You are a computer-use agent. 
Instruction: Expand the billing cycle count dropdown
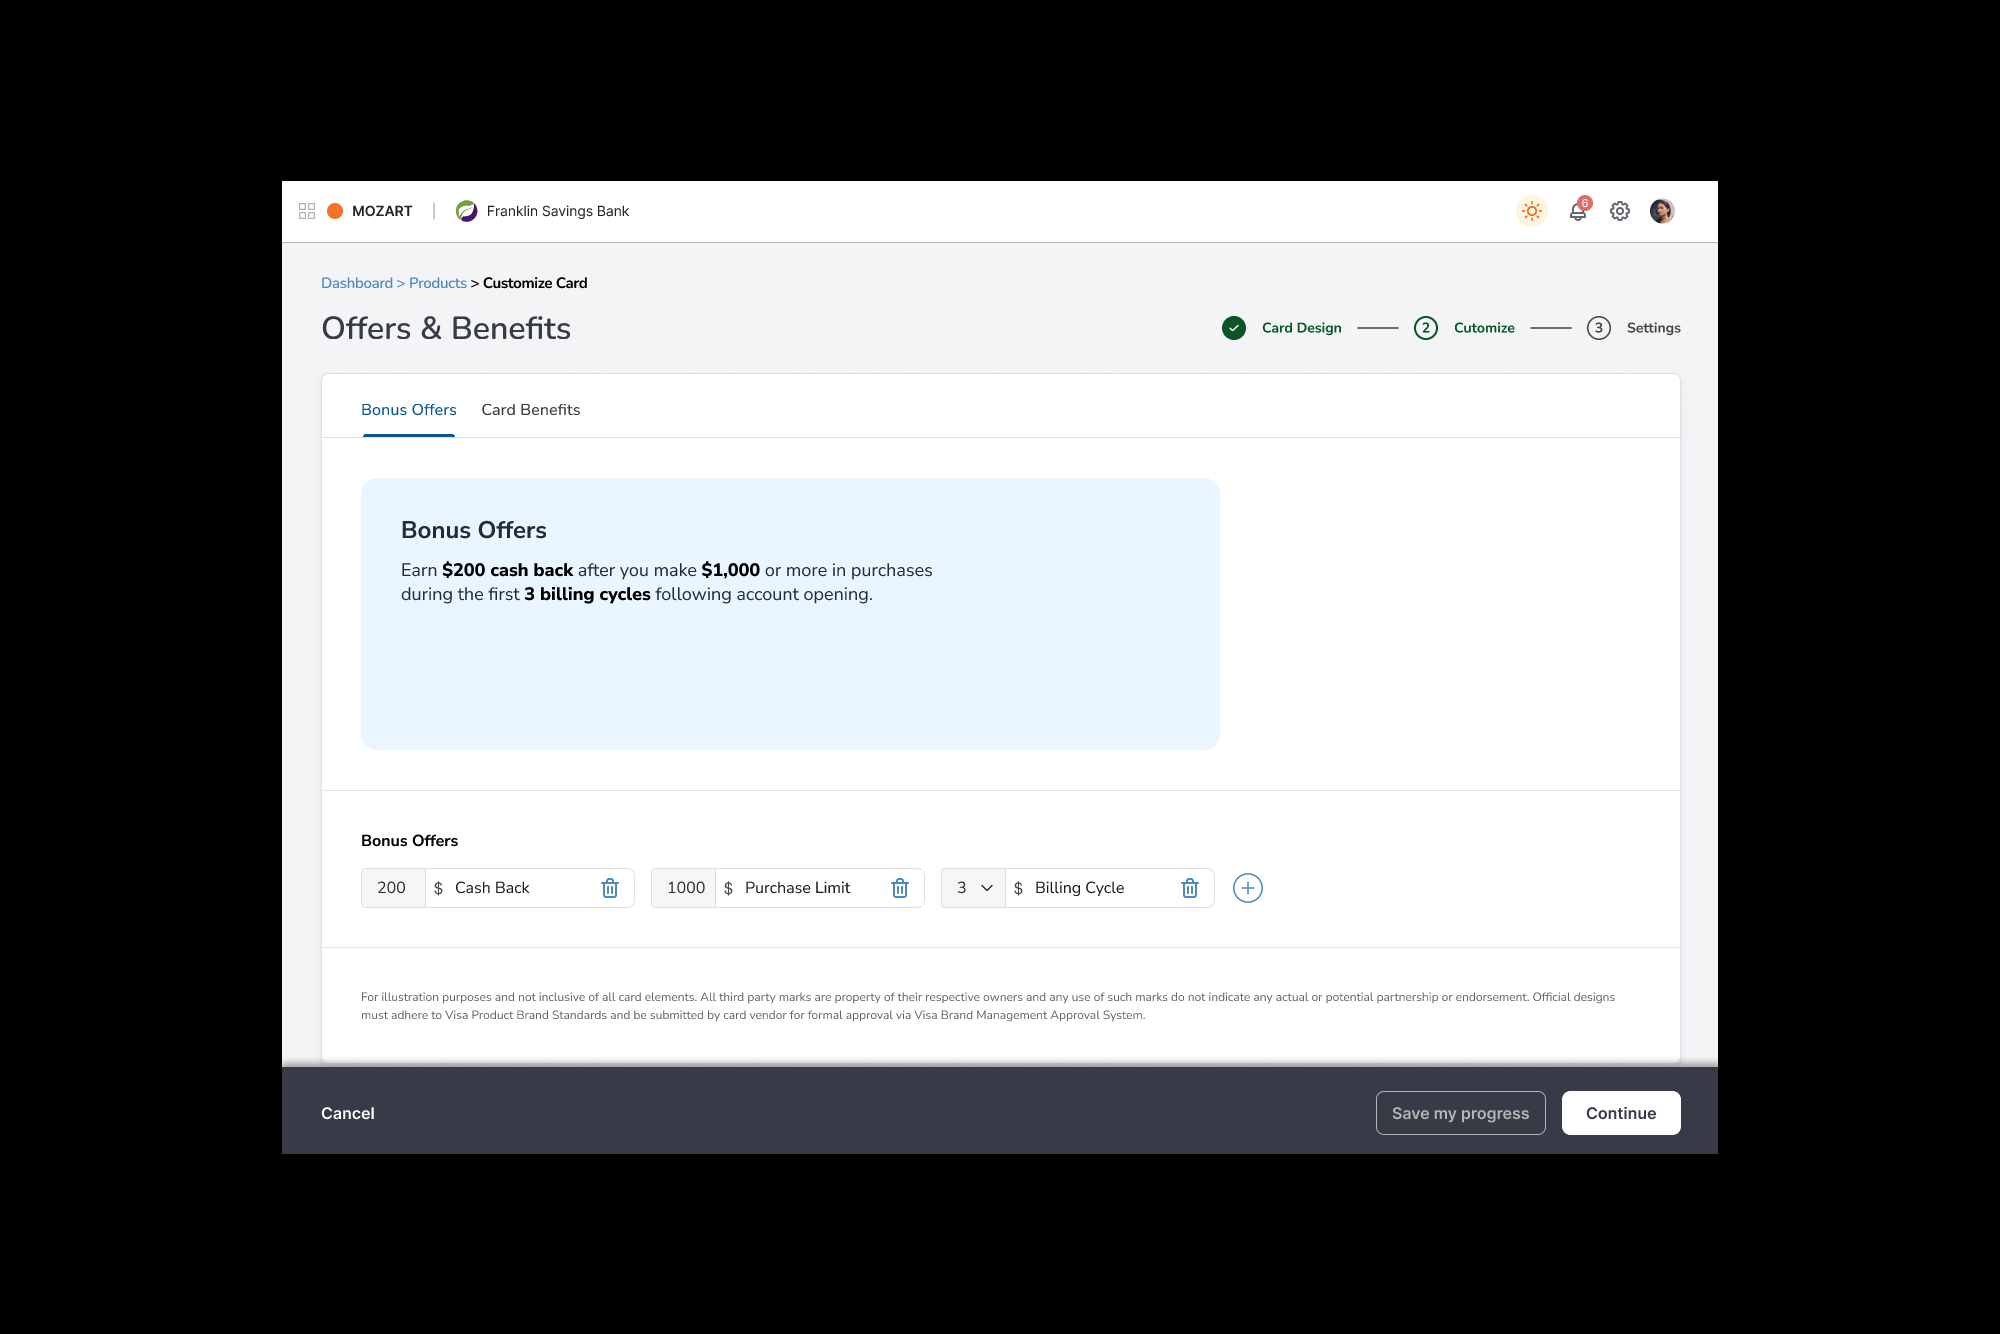click(973, 888)
